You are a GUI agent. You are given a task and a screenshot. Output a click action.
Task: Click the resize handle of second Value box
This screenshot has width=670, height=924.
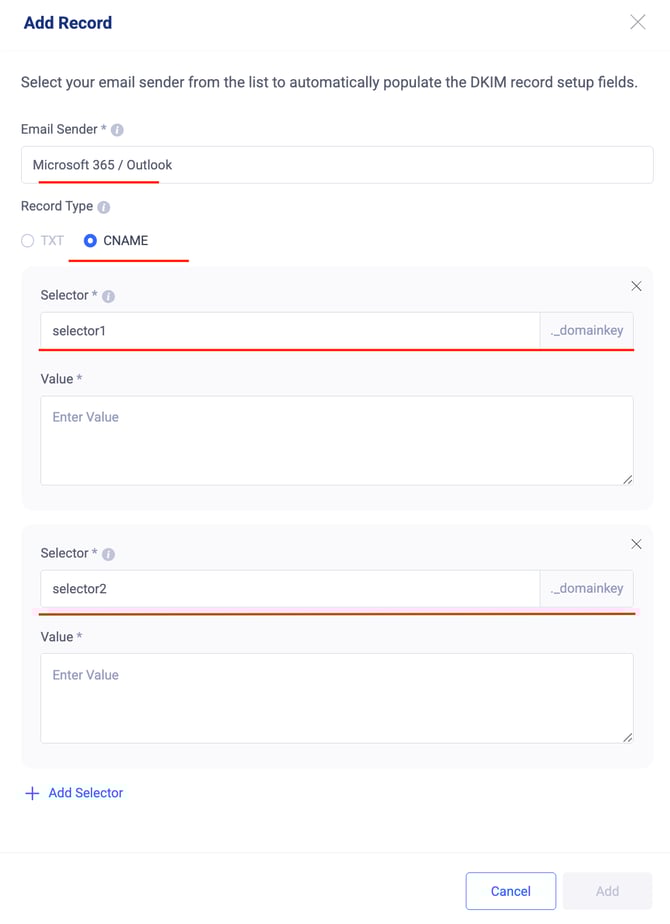[x=628, y=737]
